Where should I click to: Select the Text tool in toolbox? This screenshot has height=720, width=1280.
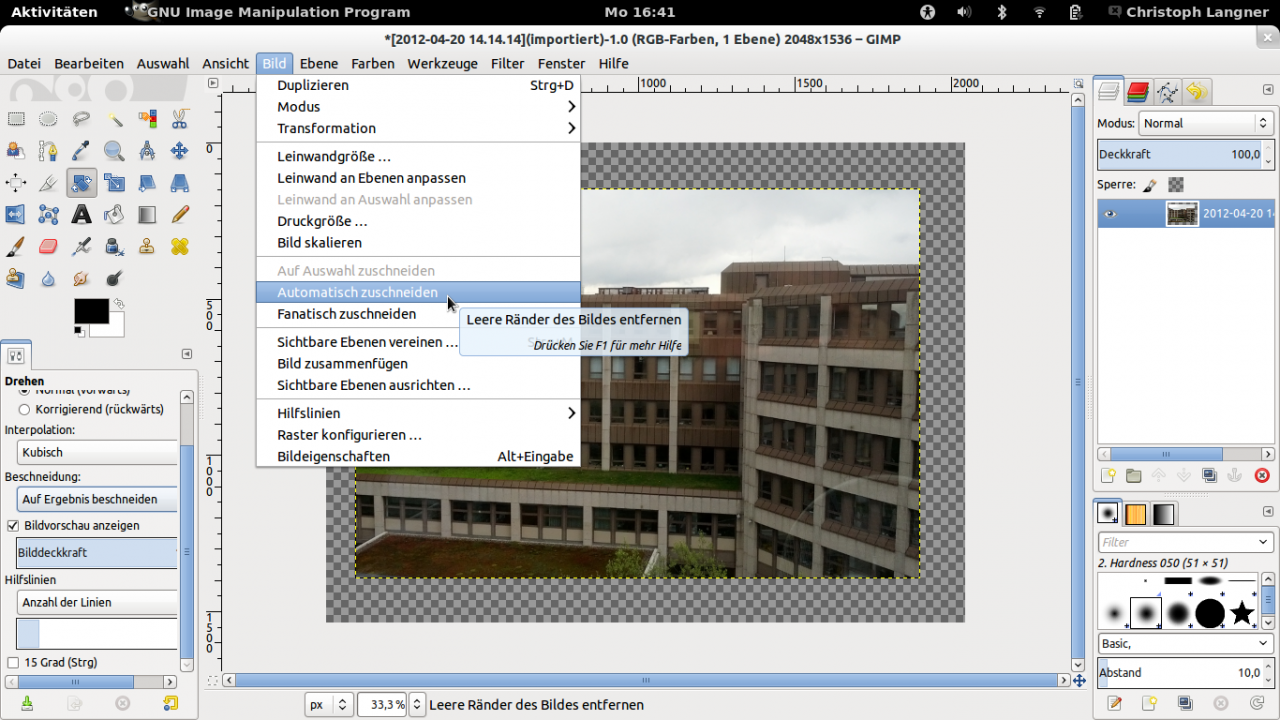pyautogui.click(x=82, y=214)
